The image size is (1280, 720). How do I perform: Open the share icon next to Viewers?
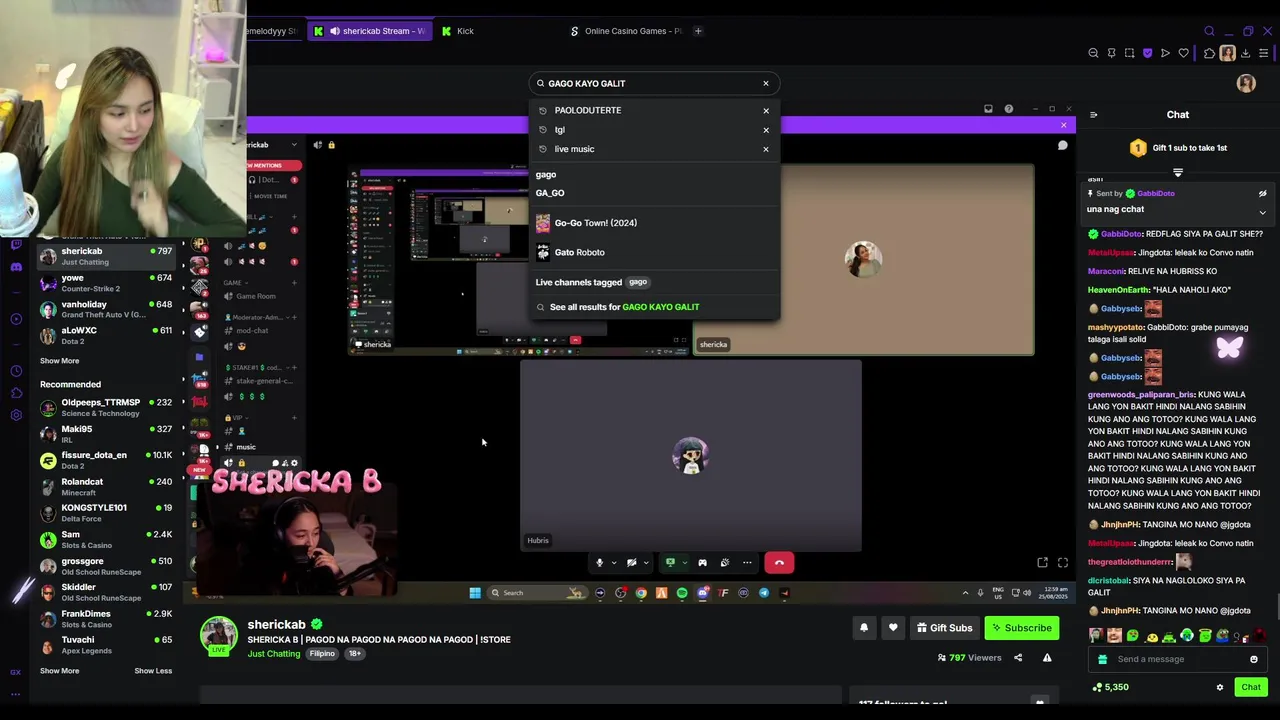(1018, 658)
